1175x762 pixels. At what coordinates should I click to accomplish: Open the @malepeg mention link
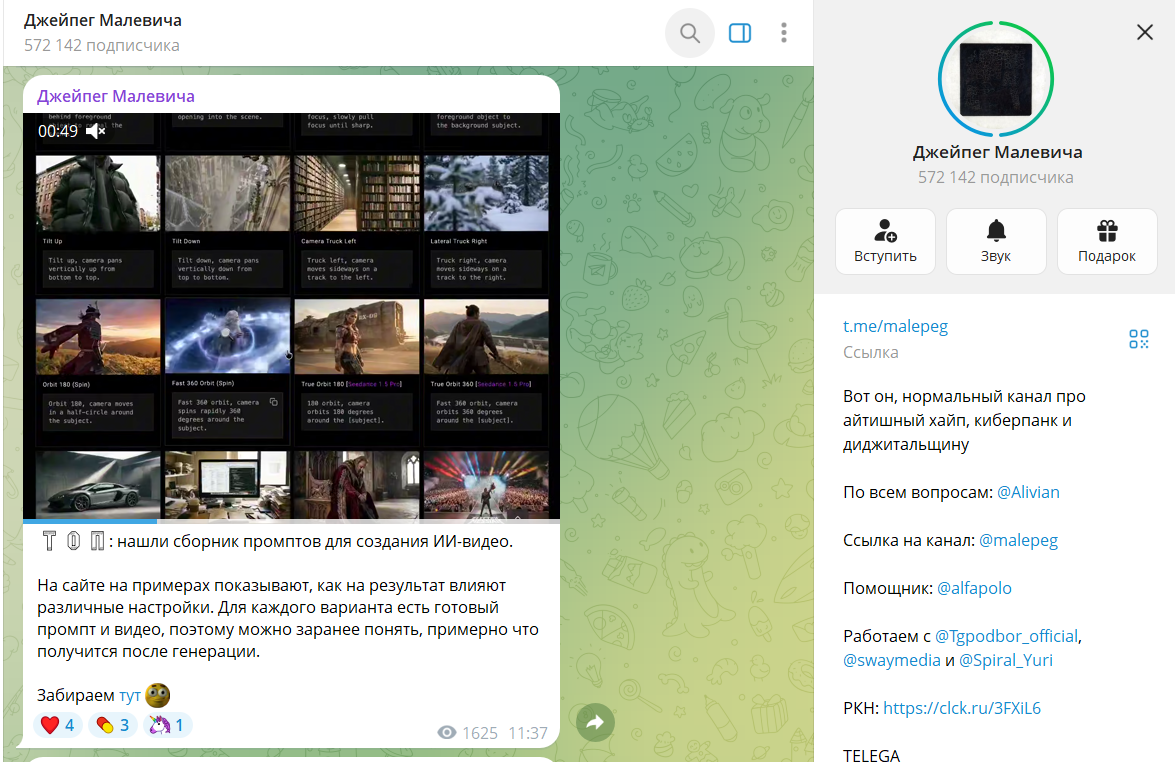click(1018, 540)
